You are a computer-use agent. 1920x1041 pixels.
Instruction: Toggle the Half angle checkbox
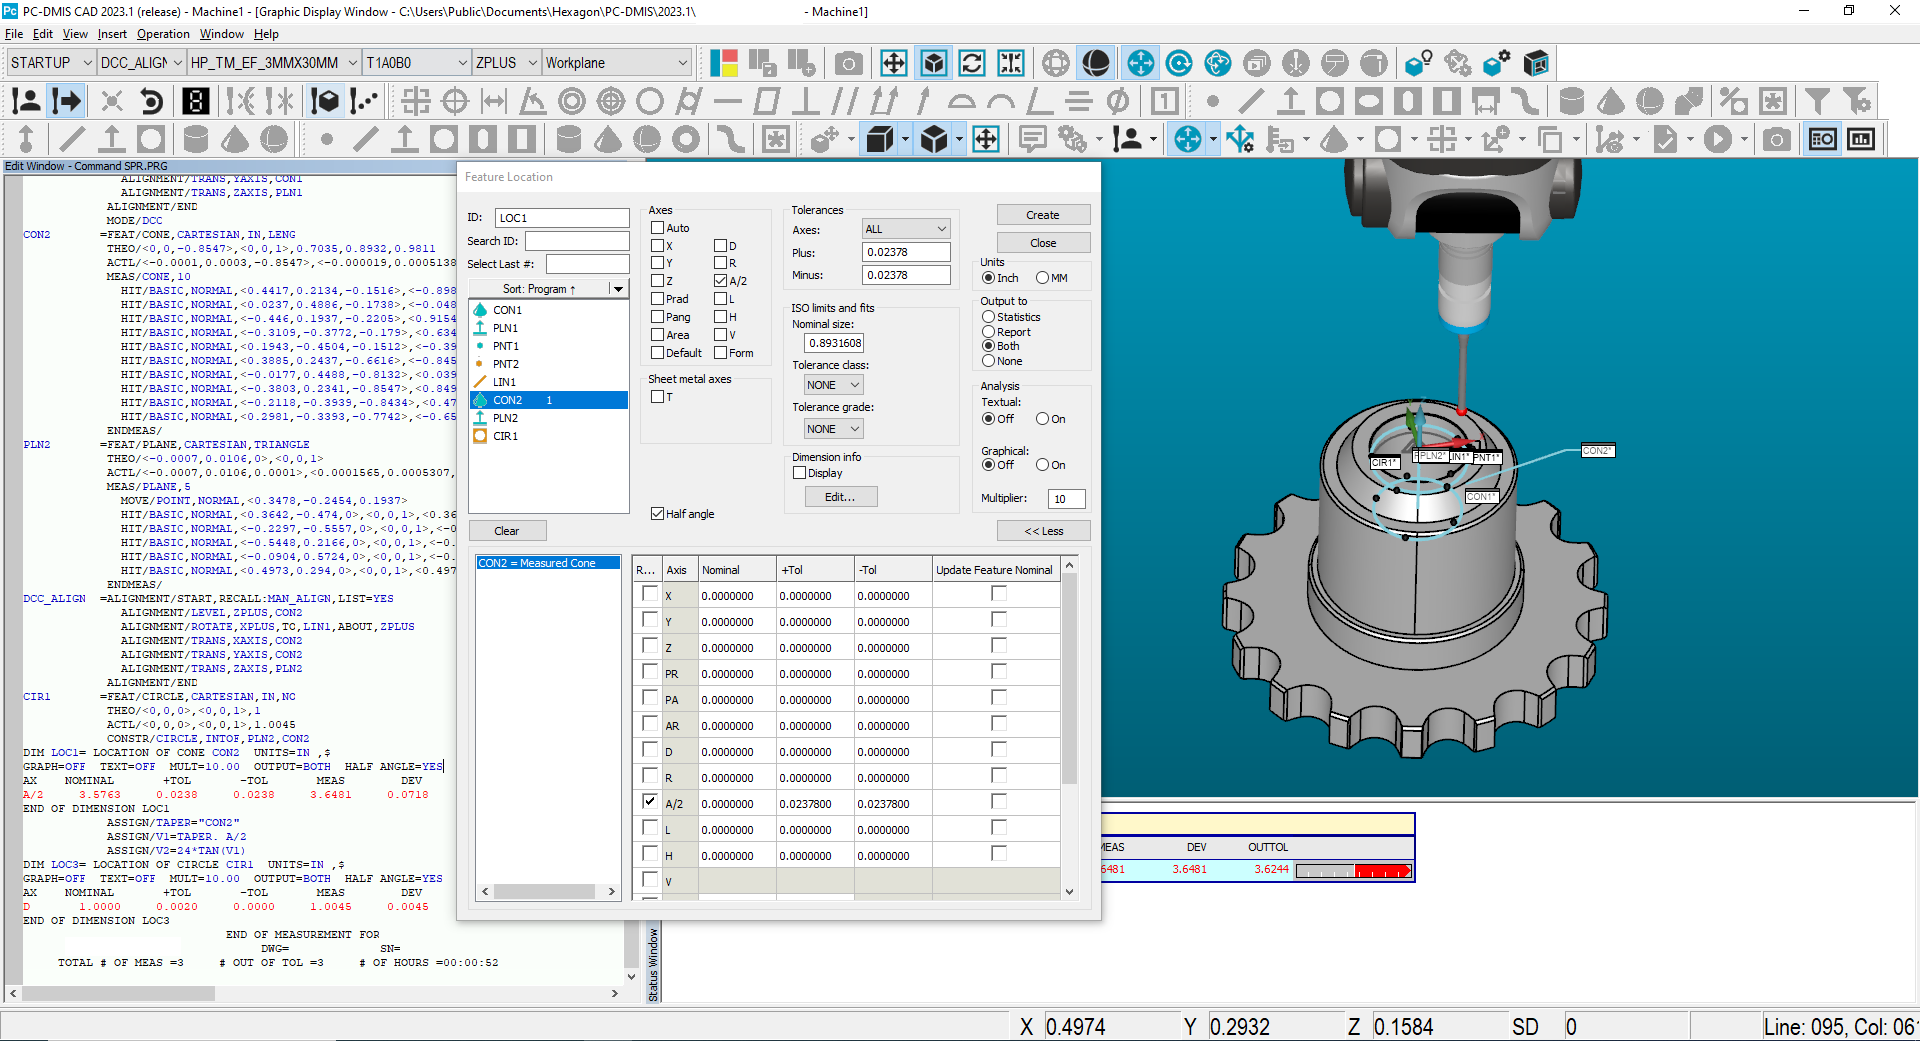pyautogui.click(x=658, y=514)
